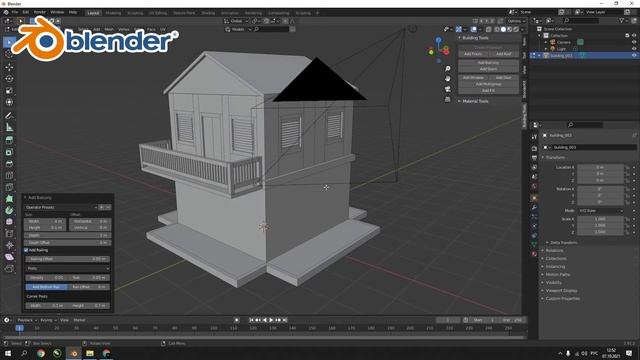Viewport: 640px width, 360px height.
Task: Click the Depth Offset slider field
Action: [x=68, y=242]
